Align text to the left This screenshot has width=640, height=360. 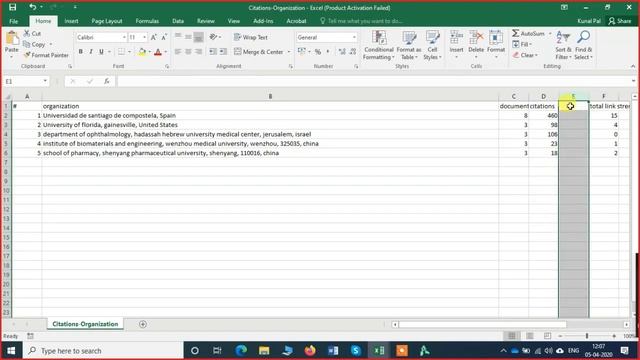pyautogui.click(x=178, y=52)
